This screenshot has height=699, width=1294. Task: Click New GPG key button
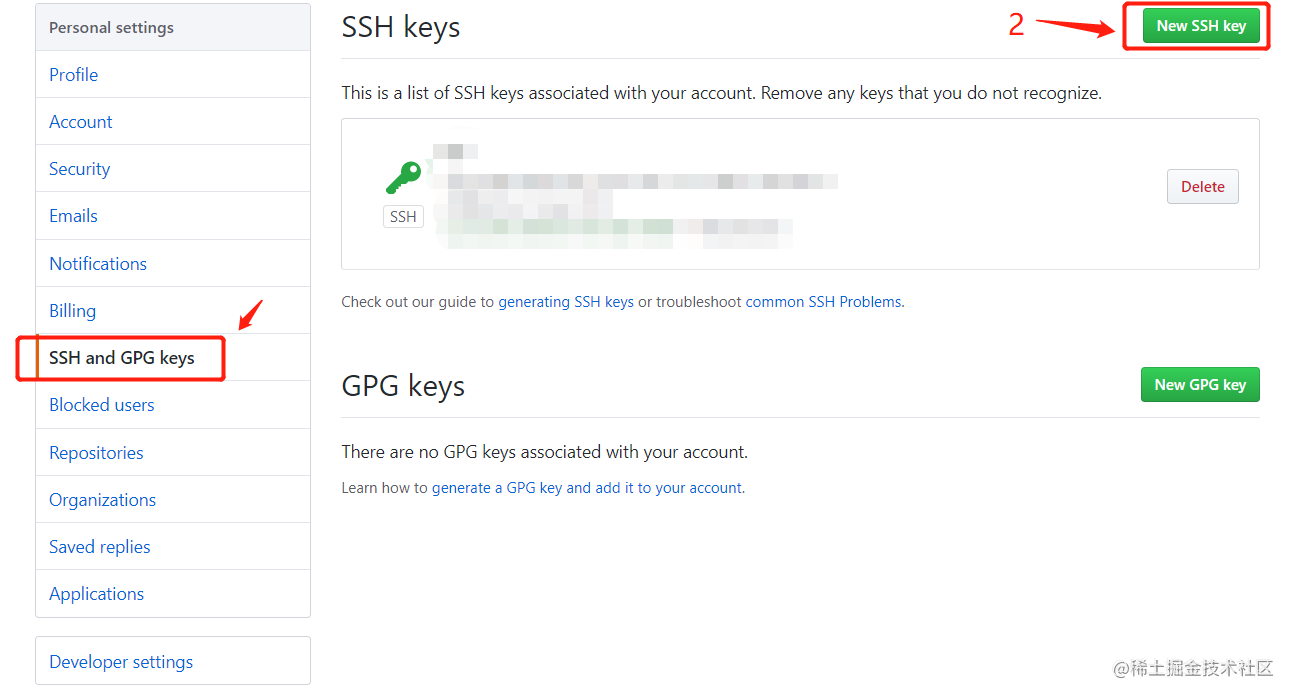1200,385
